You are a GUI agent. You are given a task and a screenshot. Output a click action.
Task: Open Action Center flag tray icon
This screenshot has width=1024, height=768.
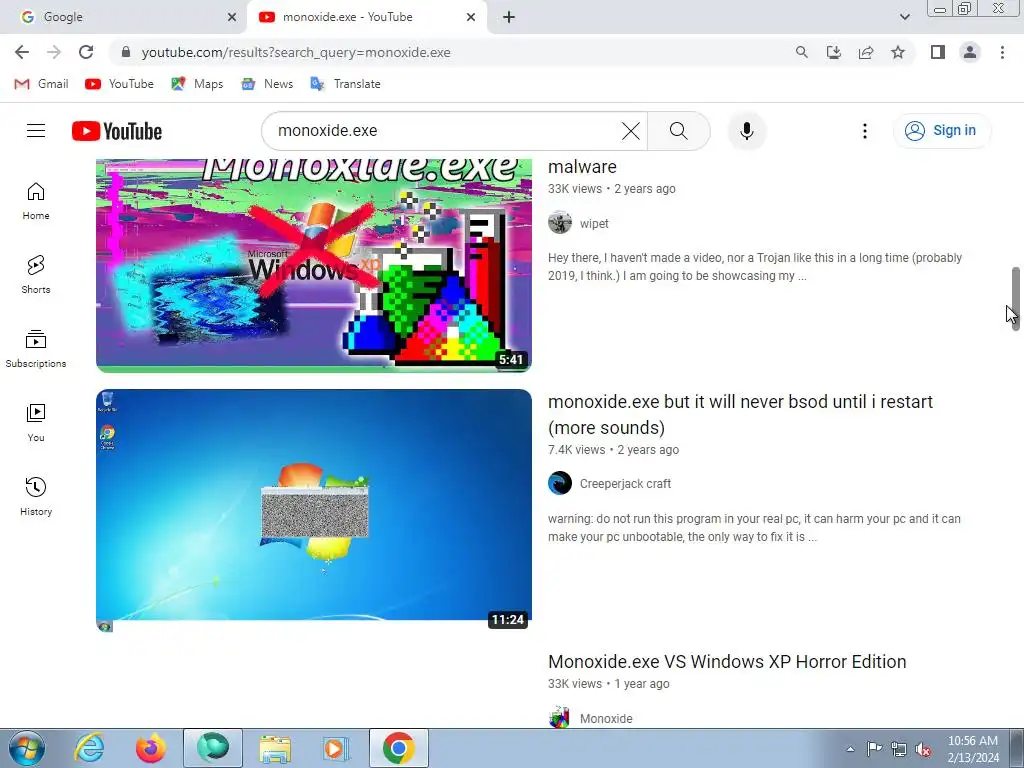[874, 749]
